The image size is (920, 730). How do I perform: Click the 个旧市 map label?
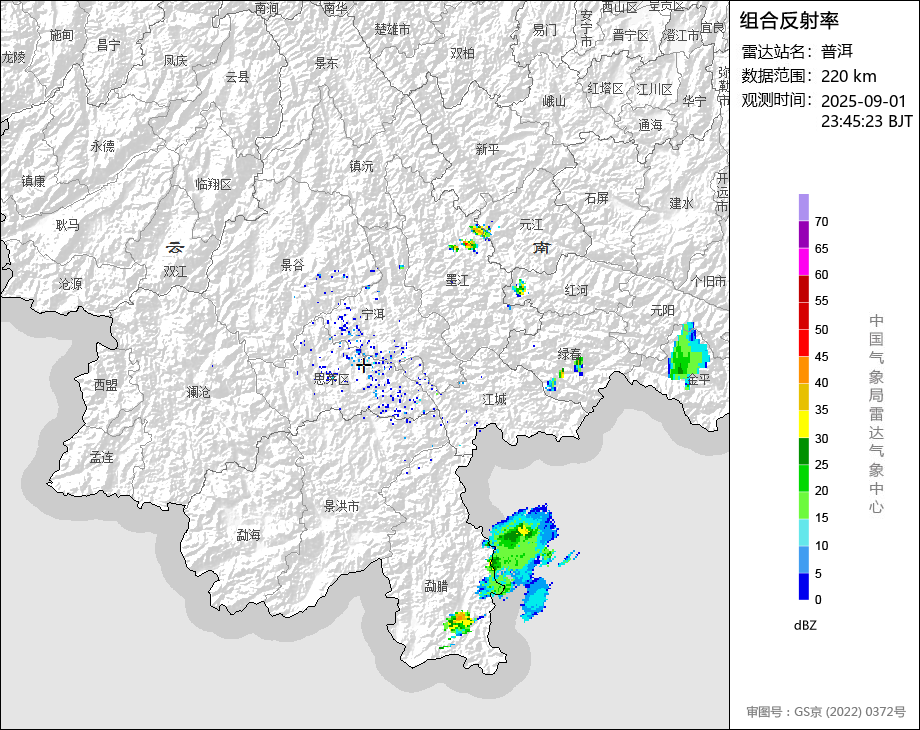click(x=708, y=281)
